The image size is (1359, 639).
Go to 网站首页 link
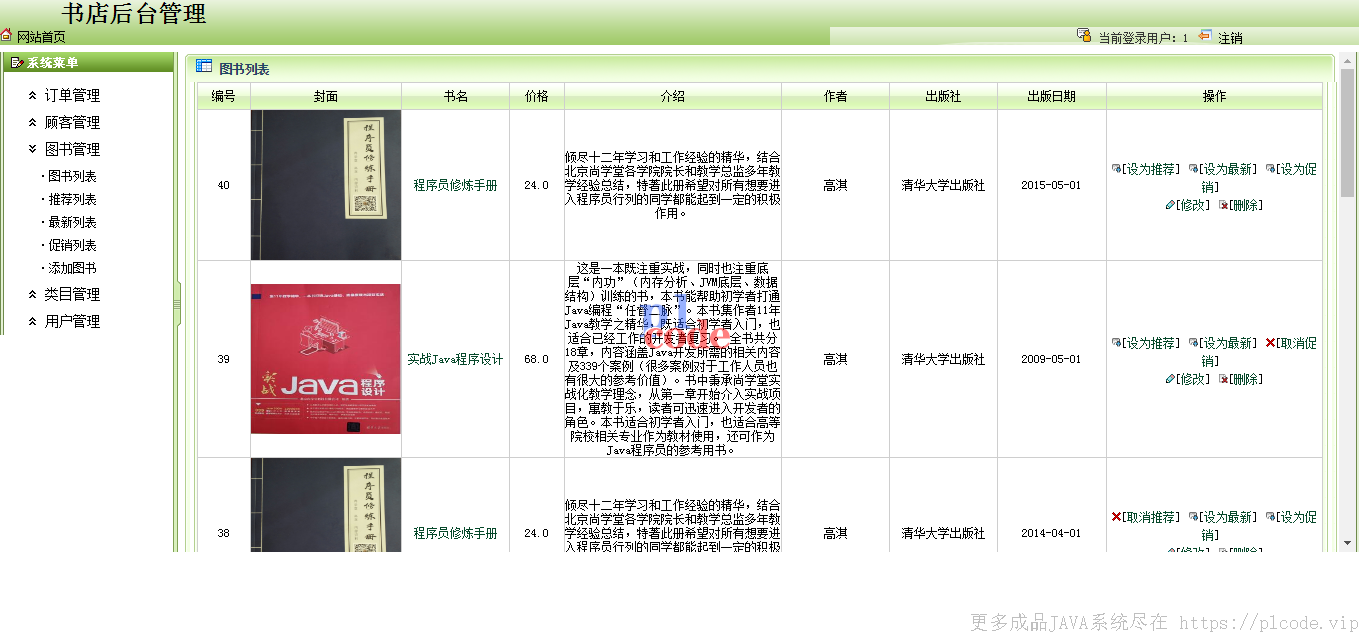[x=41, y=37]
